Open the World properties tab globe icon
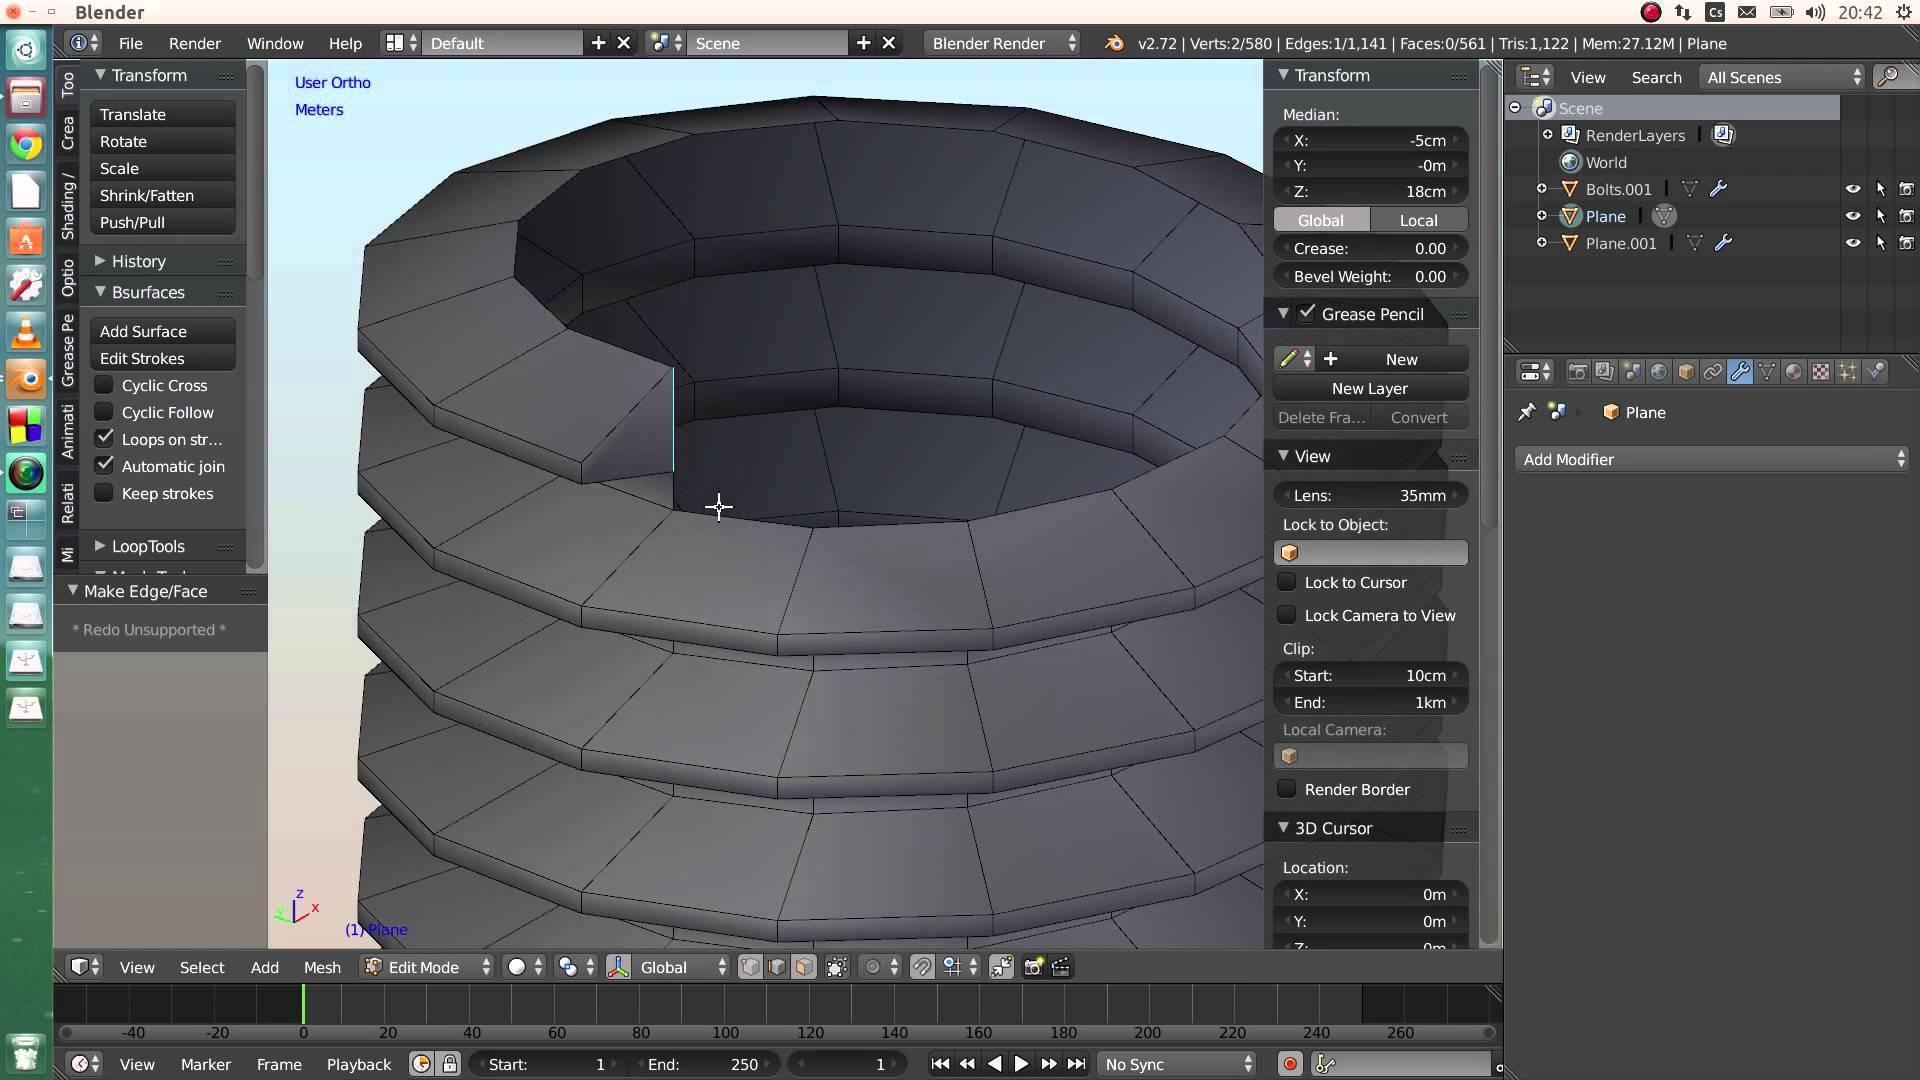Image resolution: width=1920 pixels, height=1080 pixels. click(x=1658, y=372)
